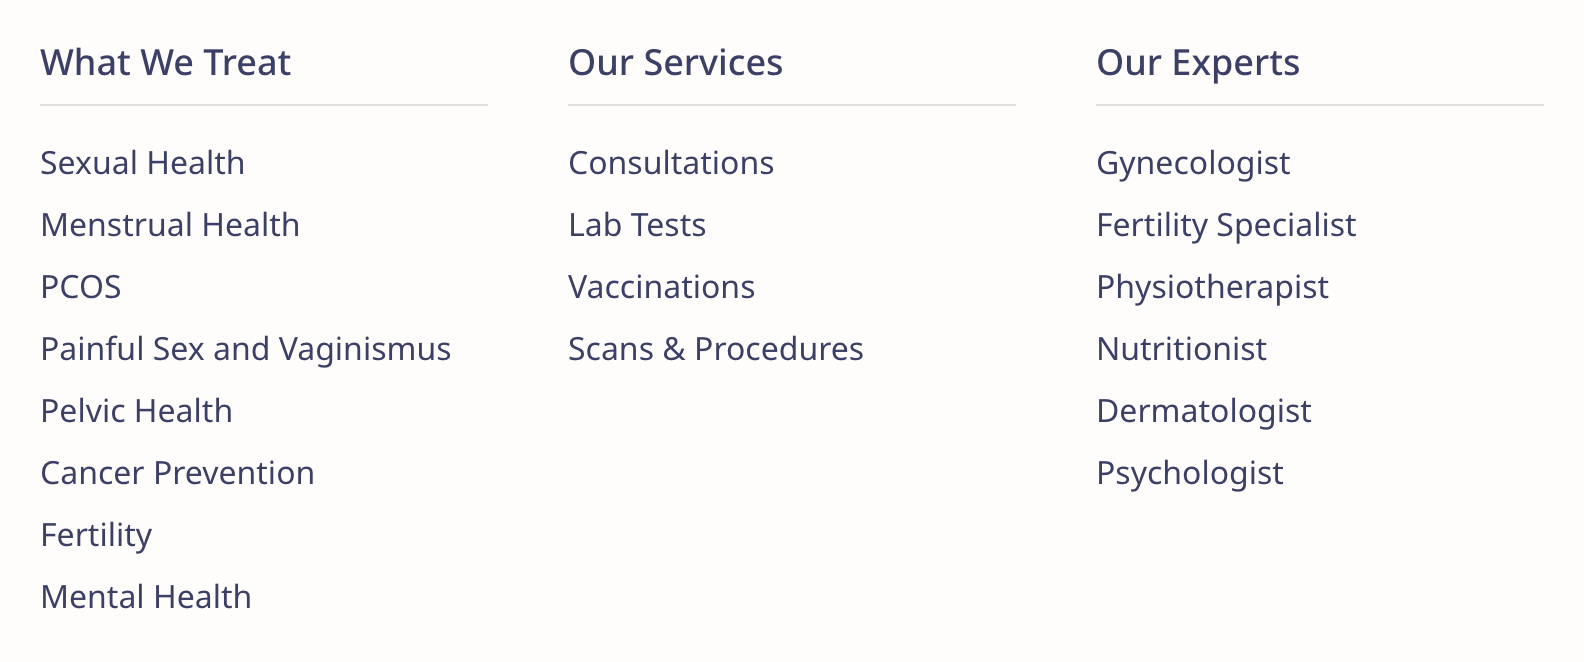Viewport: 1584px width, 662px height.
Task: Open the Sexual Health link
Action: point(142,163)
